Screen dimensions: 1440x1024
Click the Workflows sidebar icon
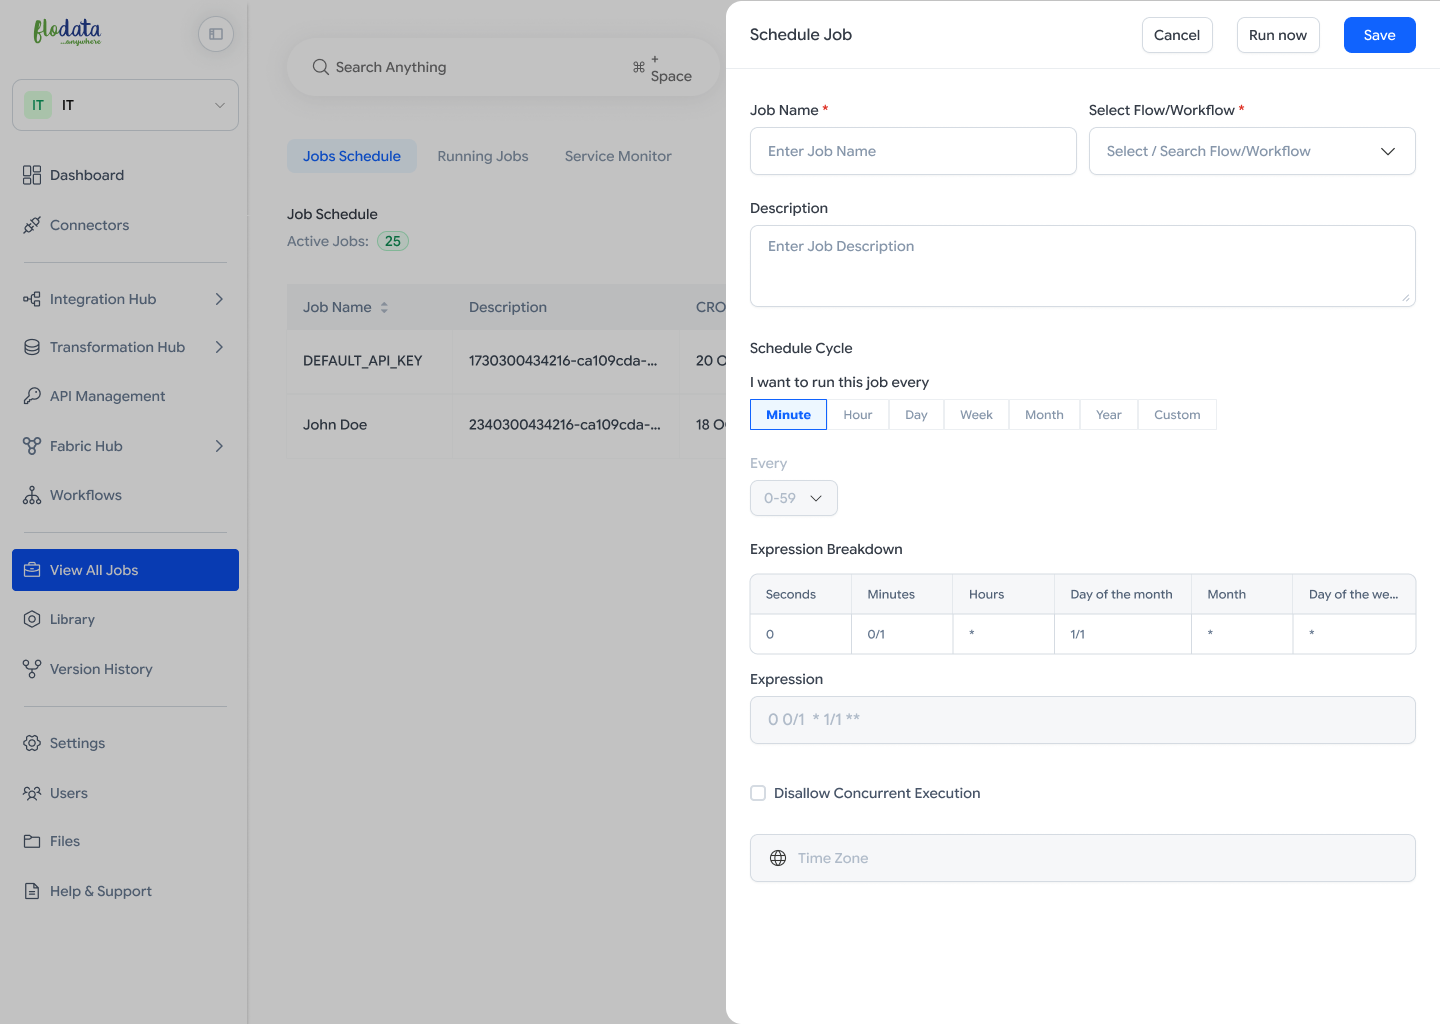point(32,495)
